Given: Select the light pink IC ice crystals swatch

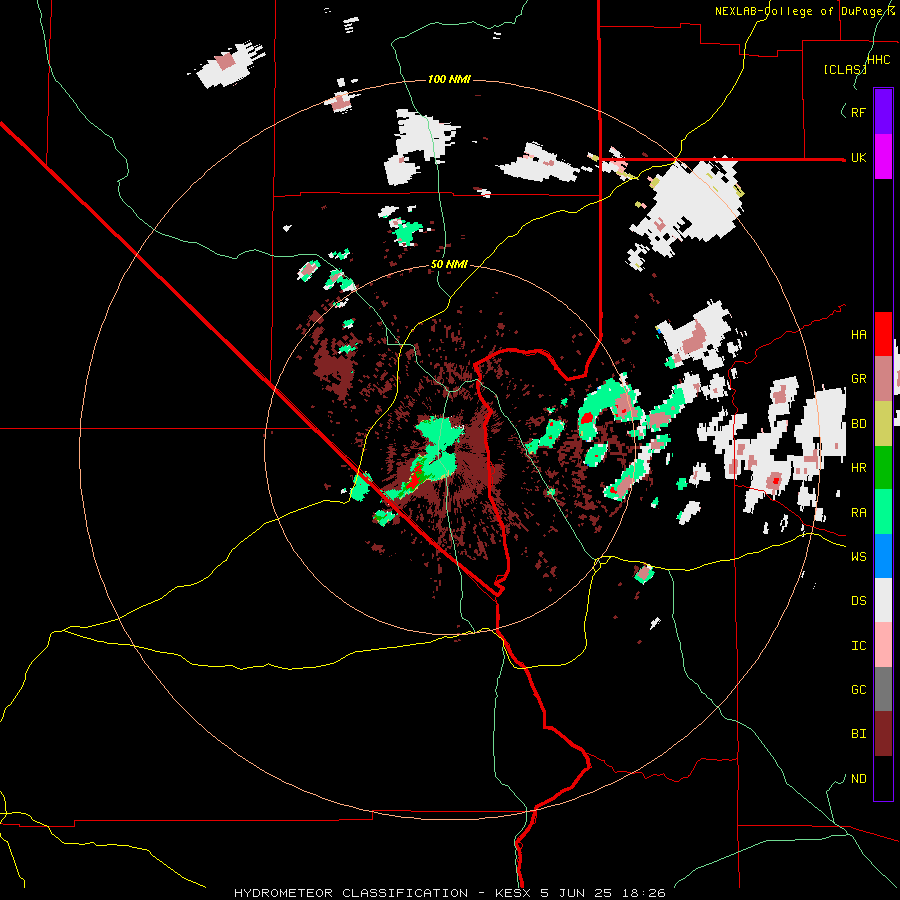Looking at the screenshot, I should [883, 645].
